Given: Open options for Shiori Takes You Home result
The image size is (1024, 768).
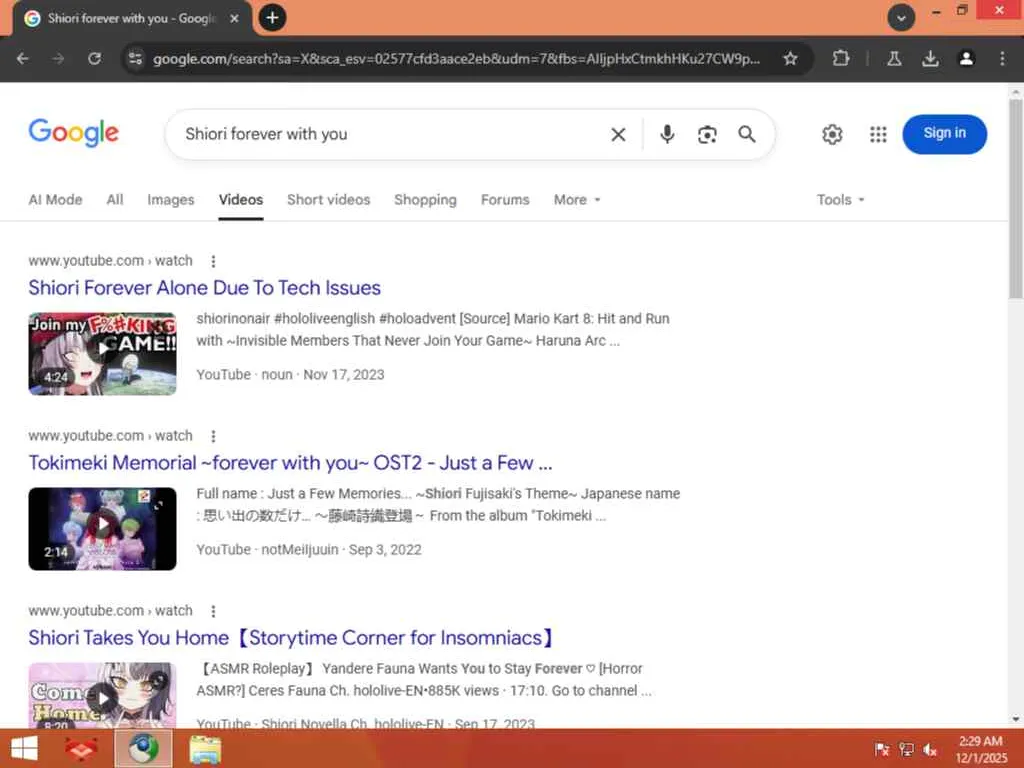Looking at the screenshot, I should tap(213, 611).
